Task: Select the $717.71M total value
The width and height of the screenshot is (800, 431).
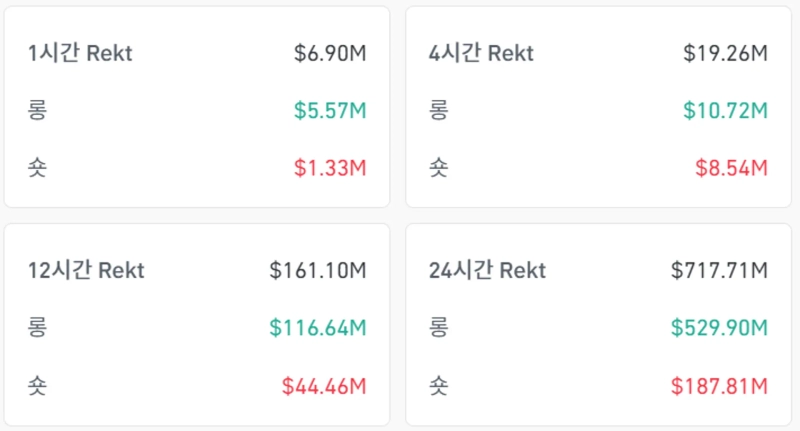Action: pos(719,270)
